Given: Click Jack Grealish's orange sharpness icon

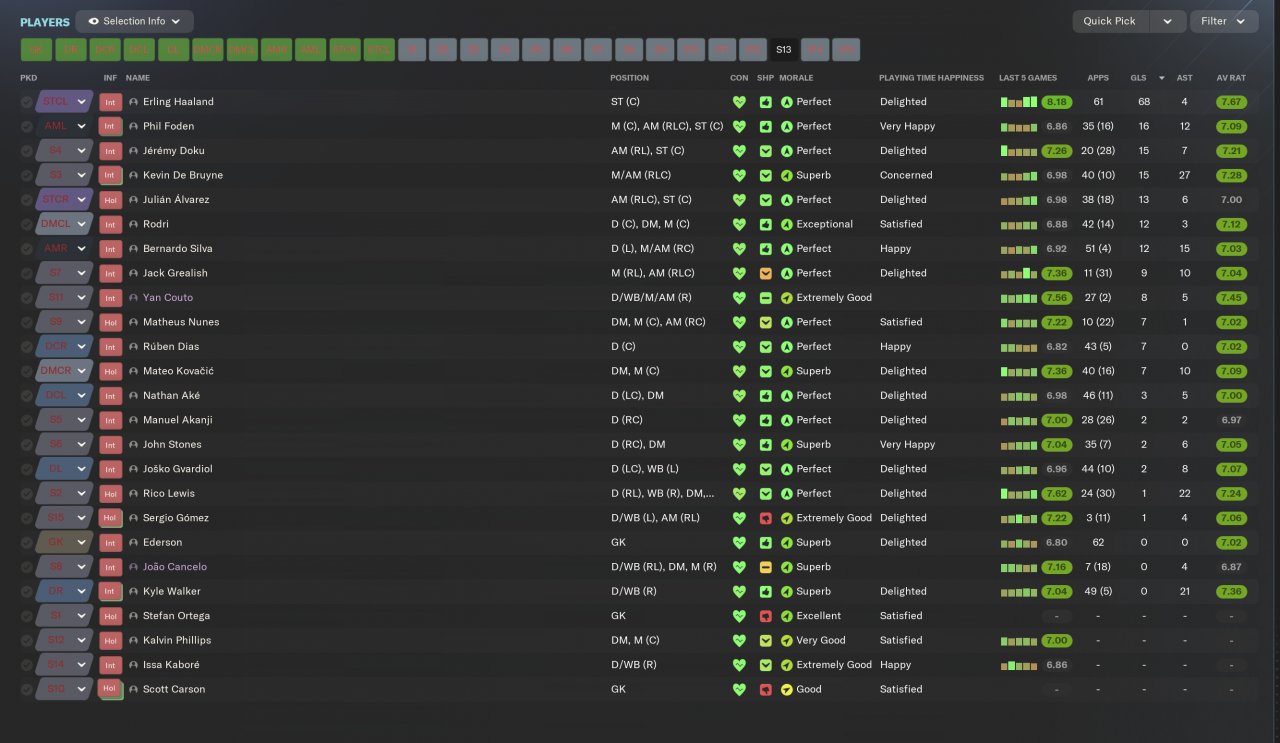Looking at the screenshot, I should coord(765,273).
